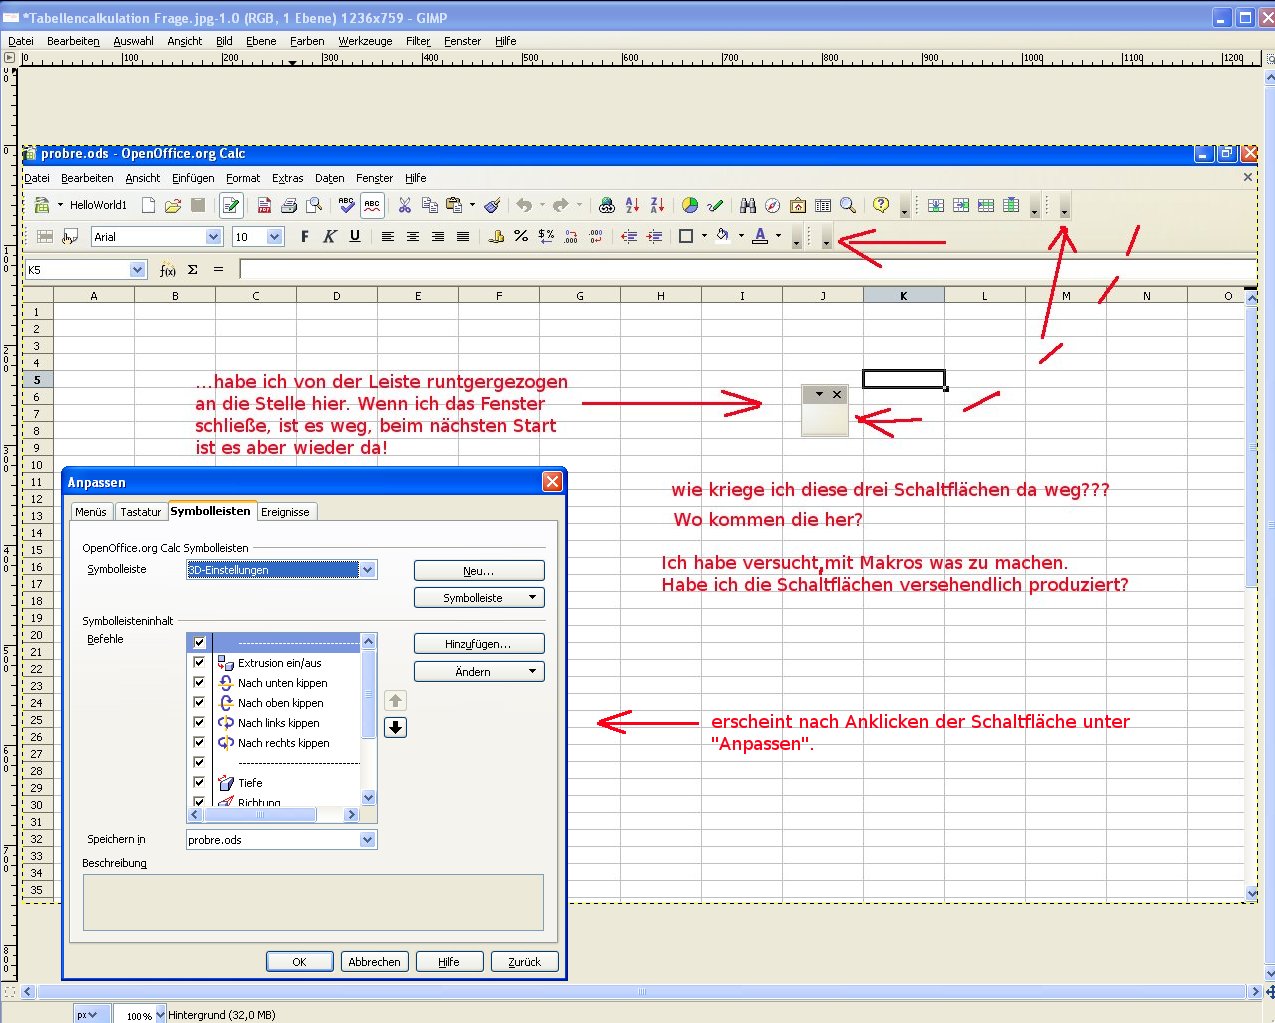Click the Font Color A swatch
This screenshot has width=1275, height=1023.
(760, 236)
